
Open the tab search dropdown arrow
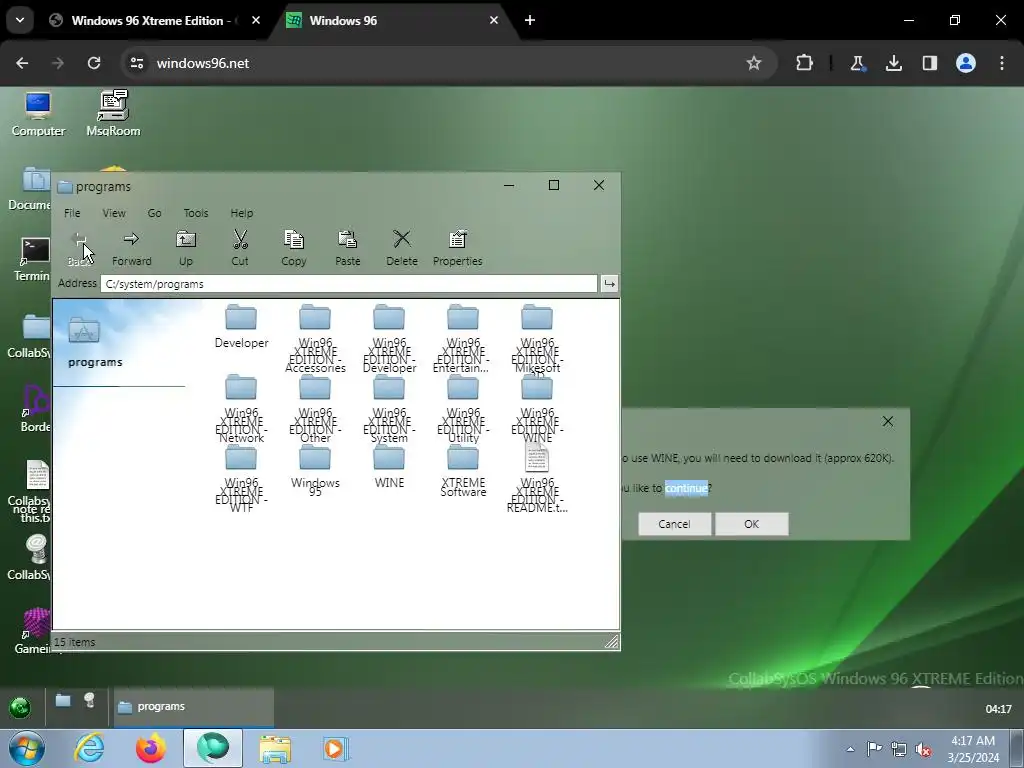pos(20,20)
